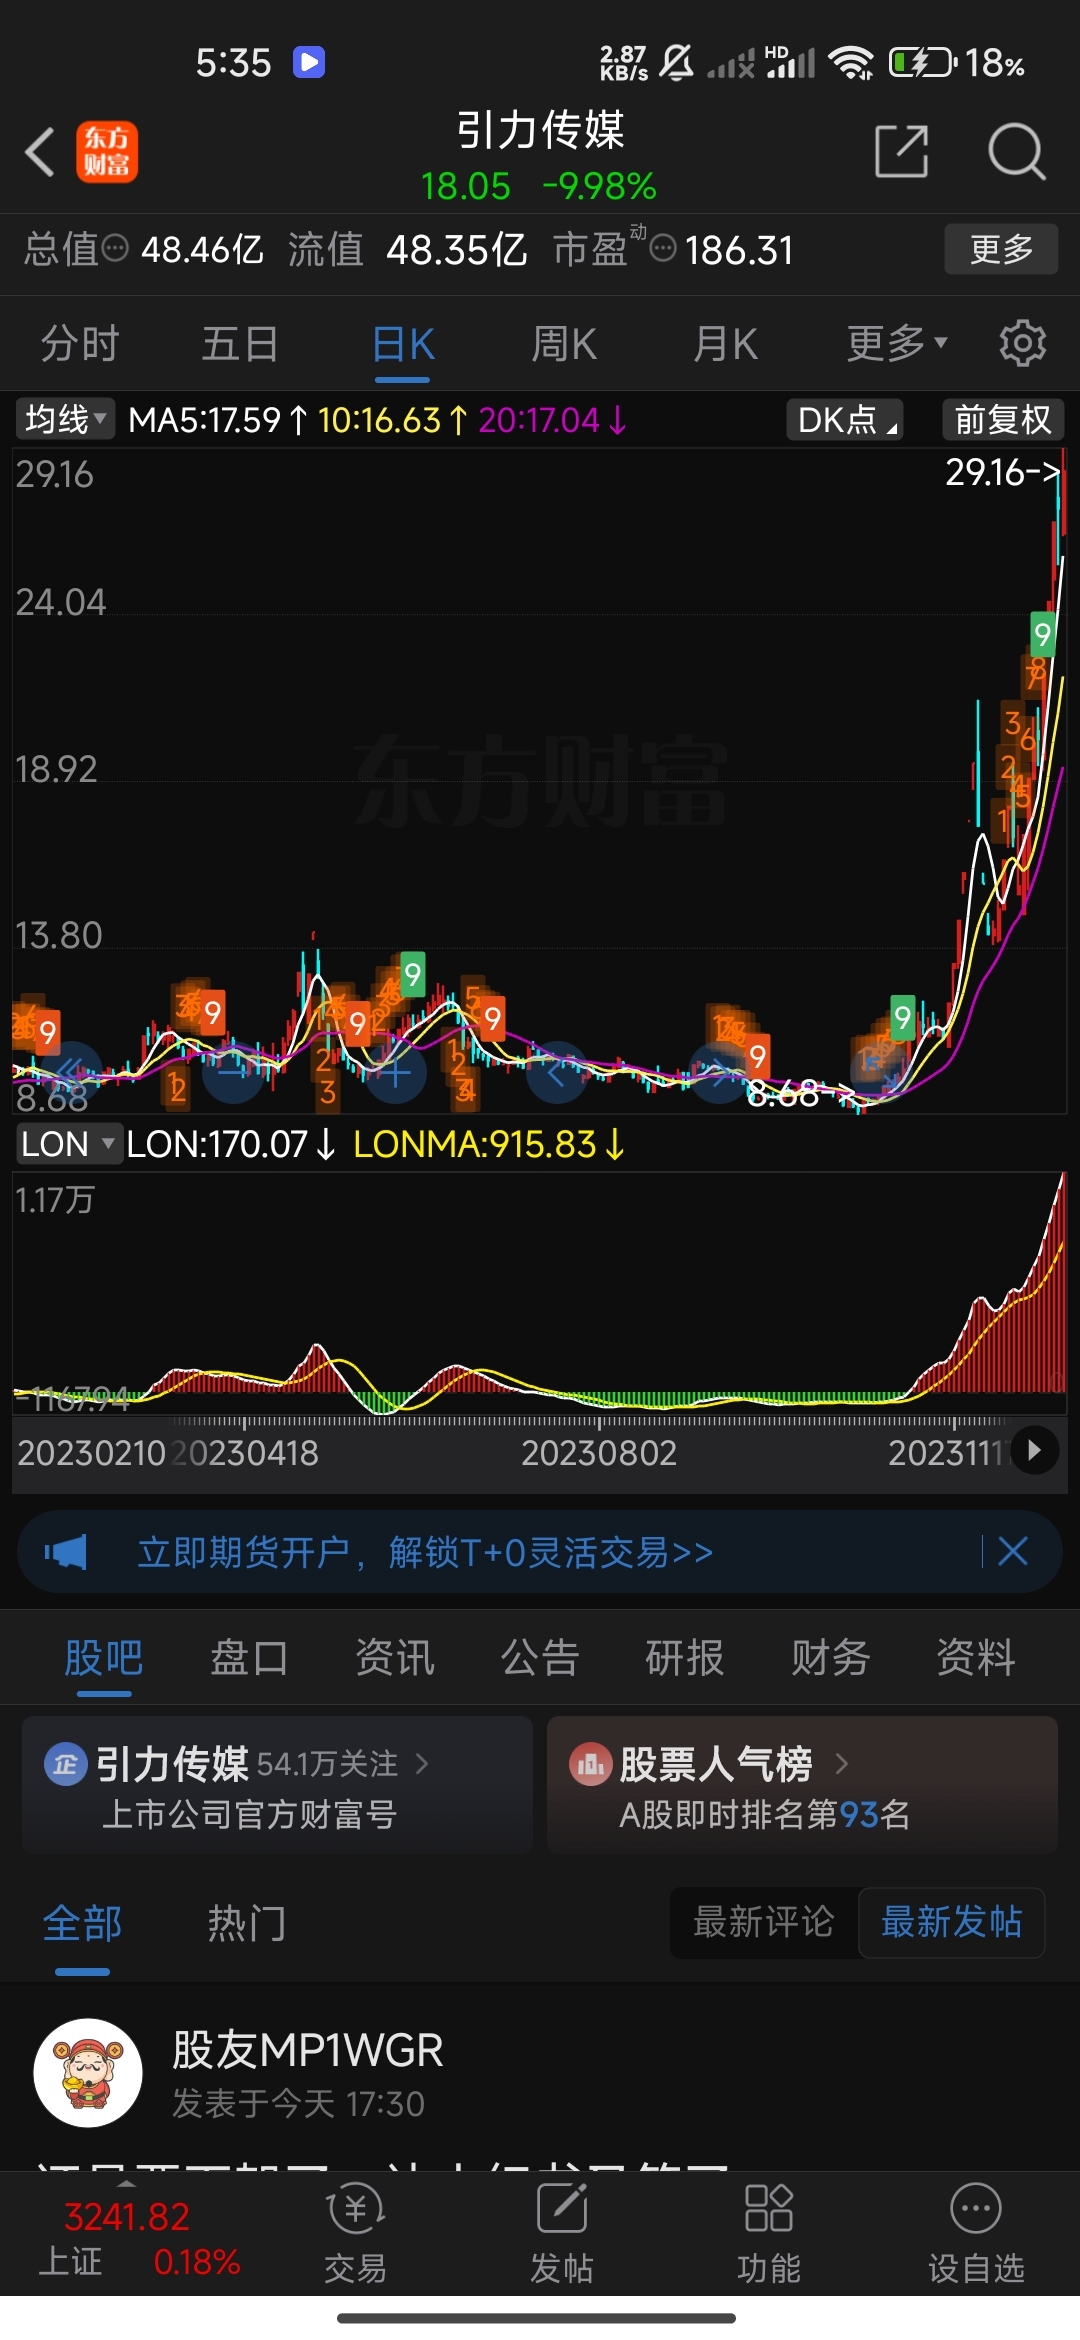
Task: Open chart settings gear icon
Action: point(1022,343)
